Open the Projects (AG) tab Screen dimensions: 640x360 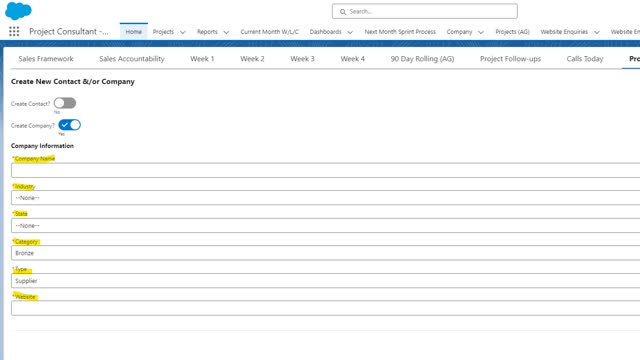(x=512, y=31)
